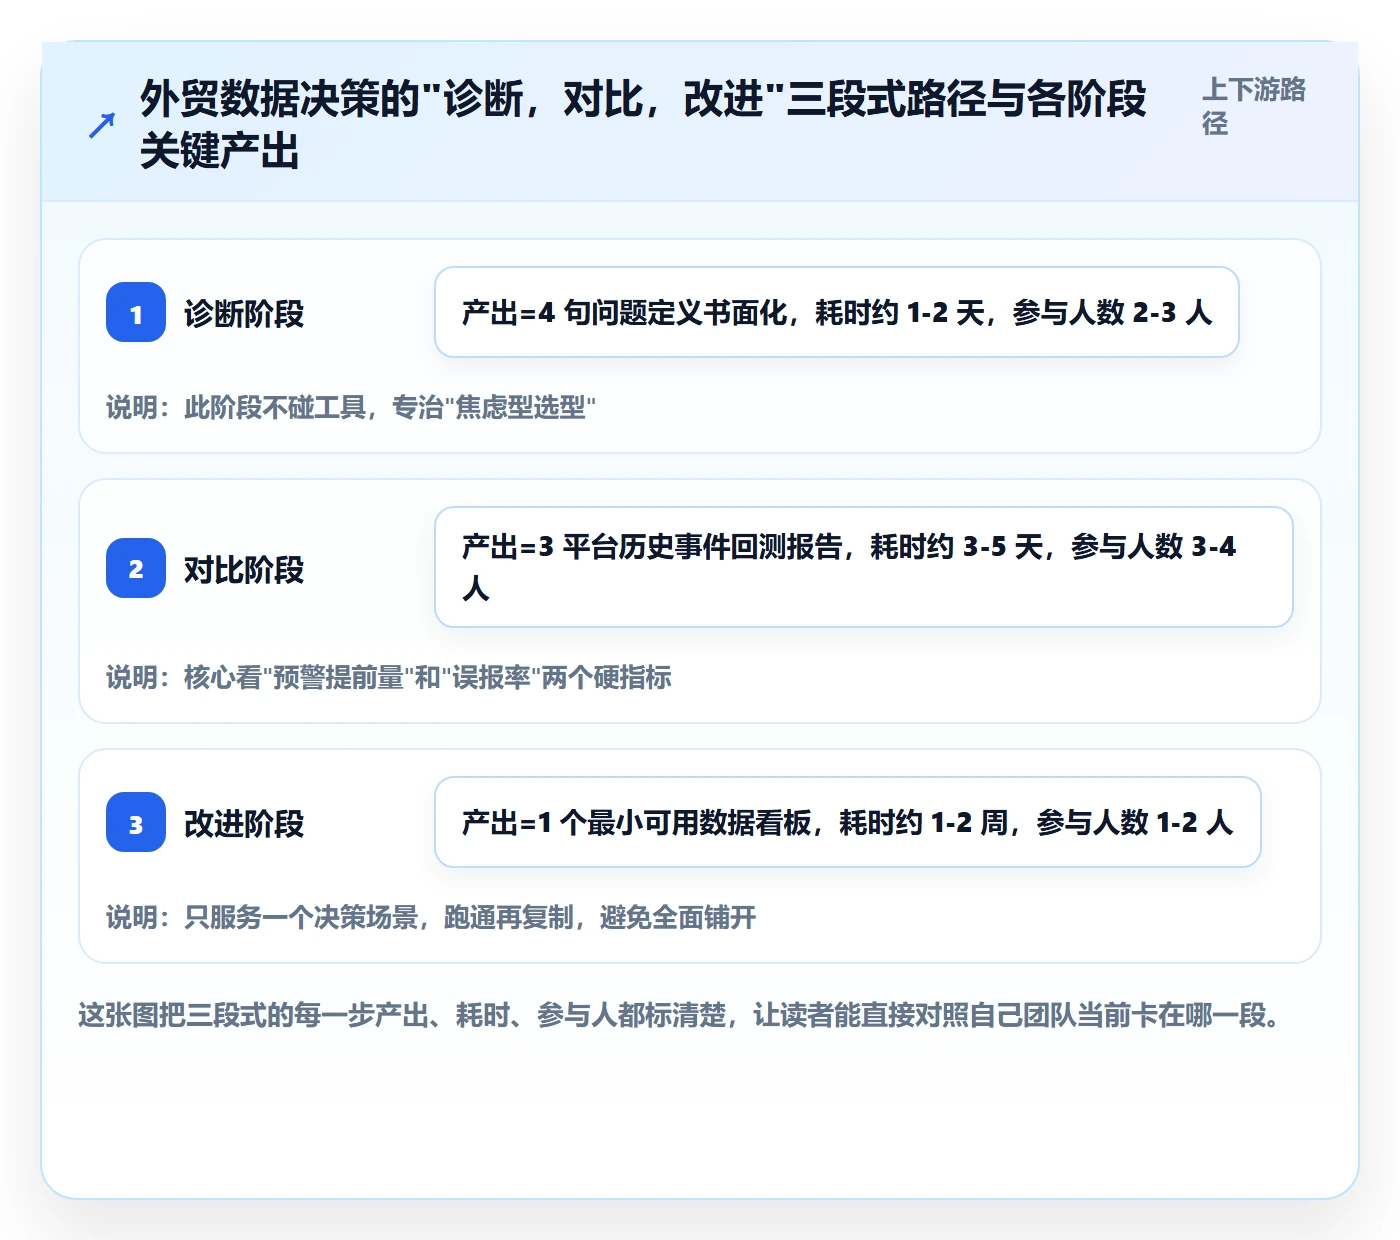The width and height of the screenshot is (1400, 1240).
Task: Click the number 2 step badge
Action: point(136,568)
